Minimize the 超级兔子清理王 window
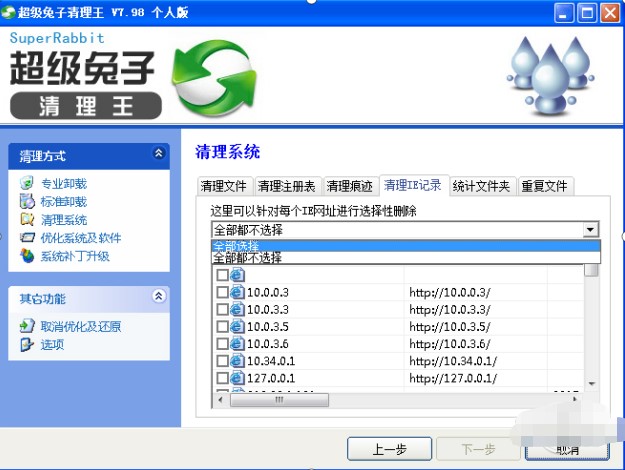Image resolution: width=625 pixels, height=470 pixels. (x=564, y=13)
